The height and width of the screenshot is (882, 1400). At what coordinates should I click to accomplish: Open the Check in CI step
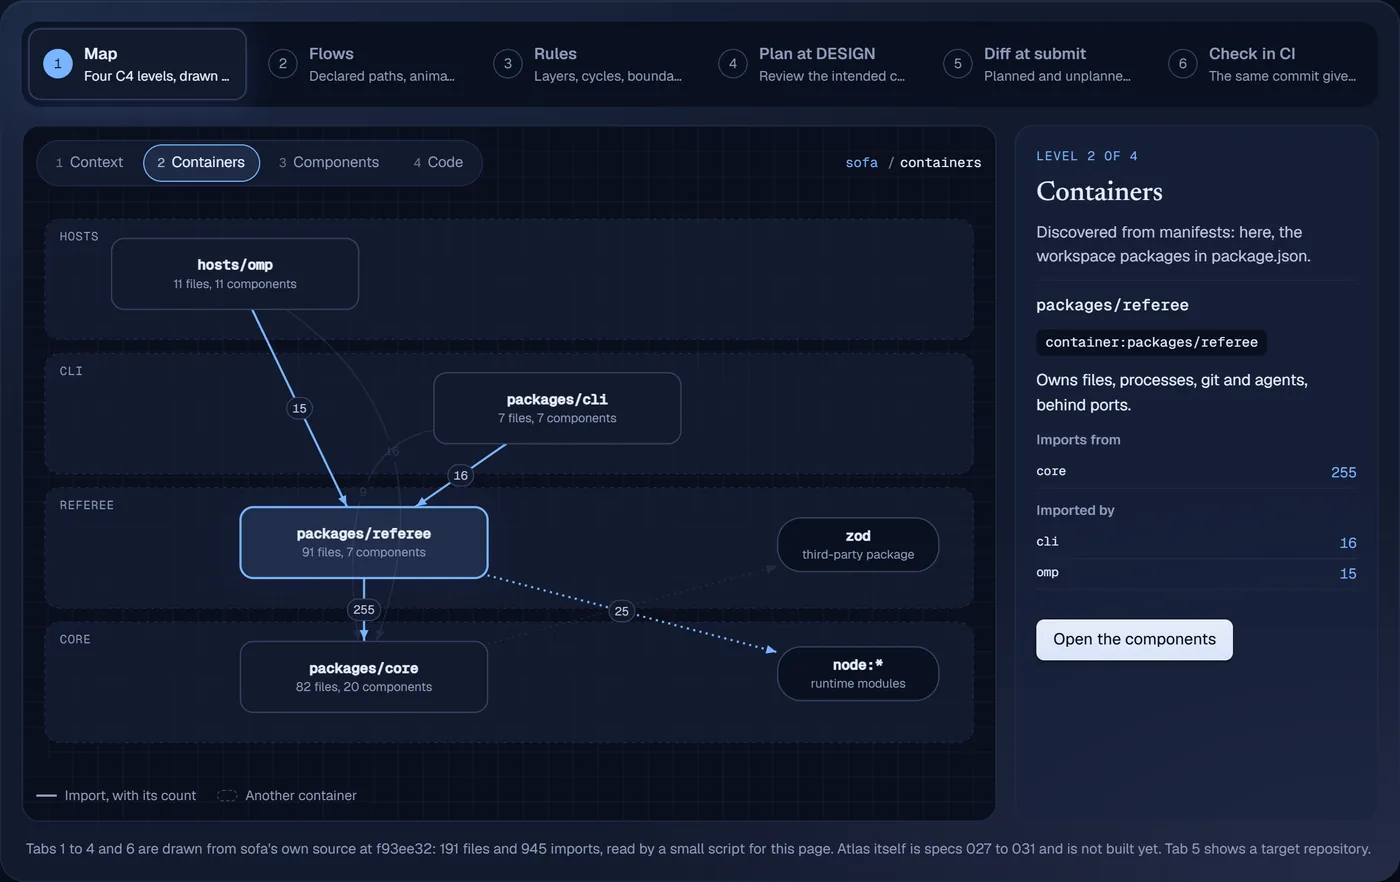pos(1262,64)
